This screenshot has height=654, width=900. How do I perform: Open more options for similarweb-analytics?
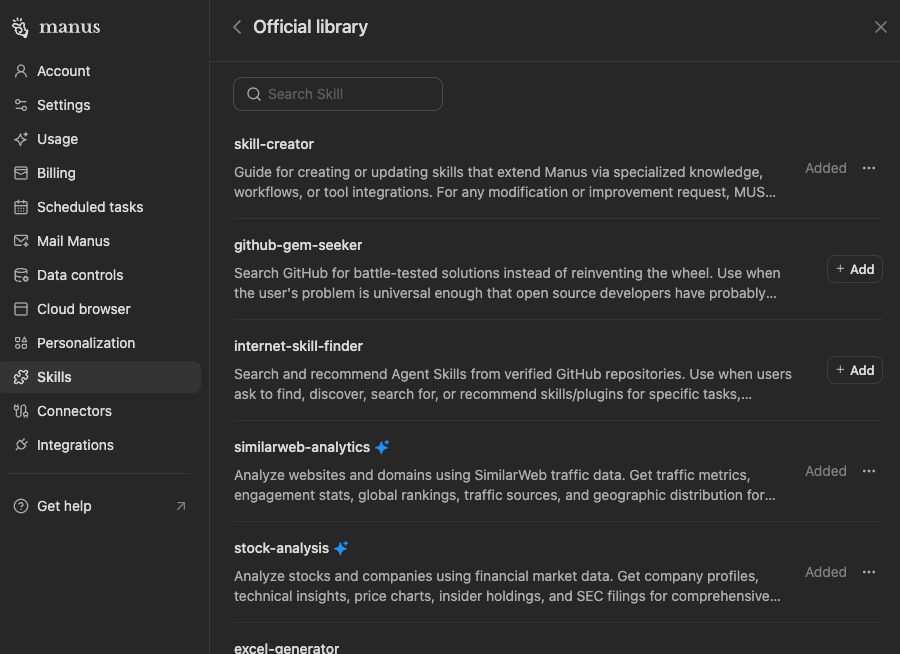(x=868, y=471)
